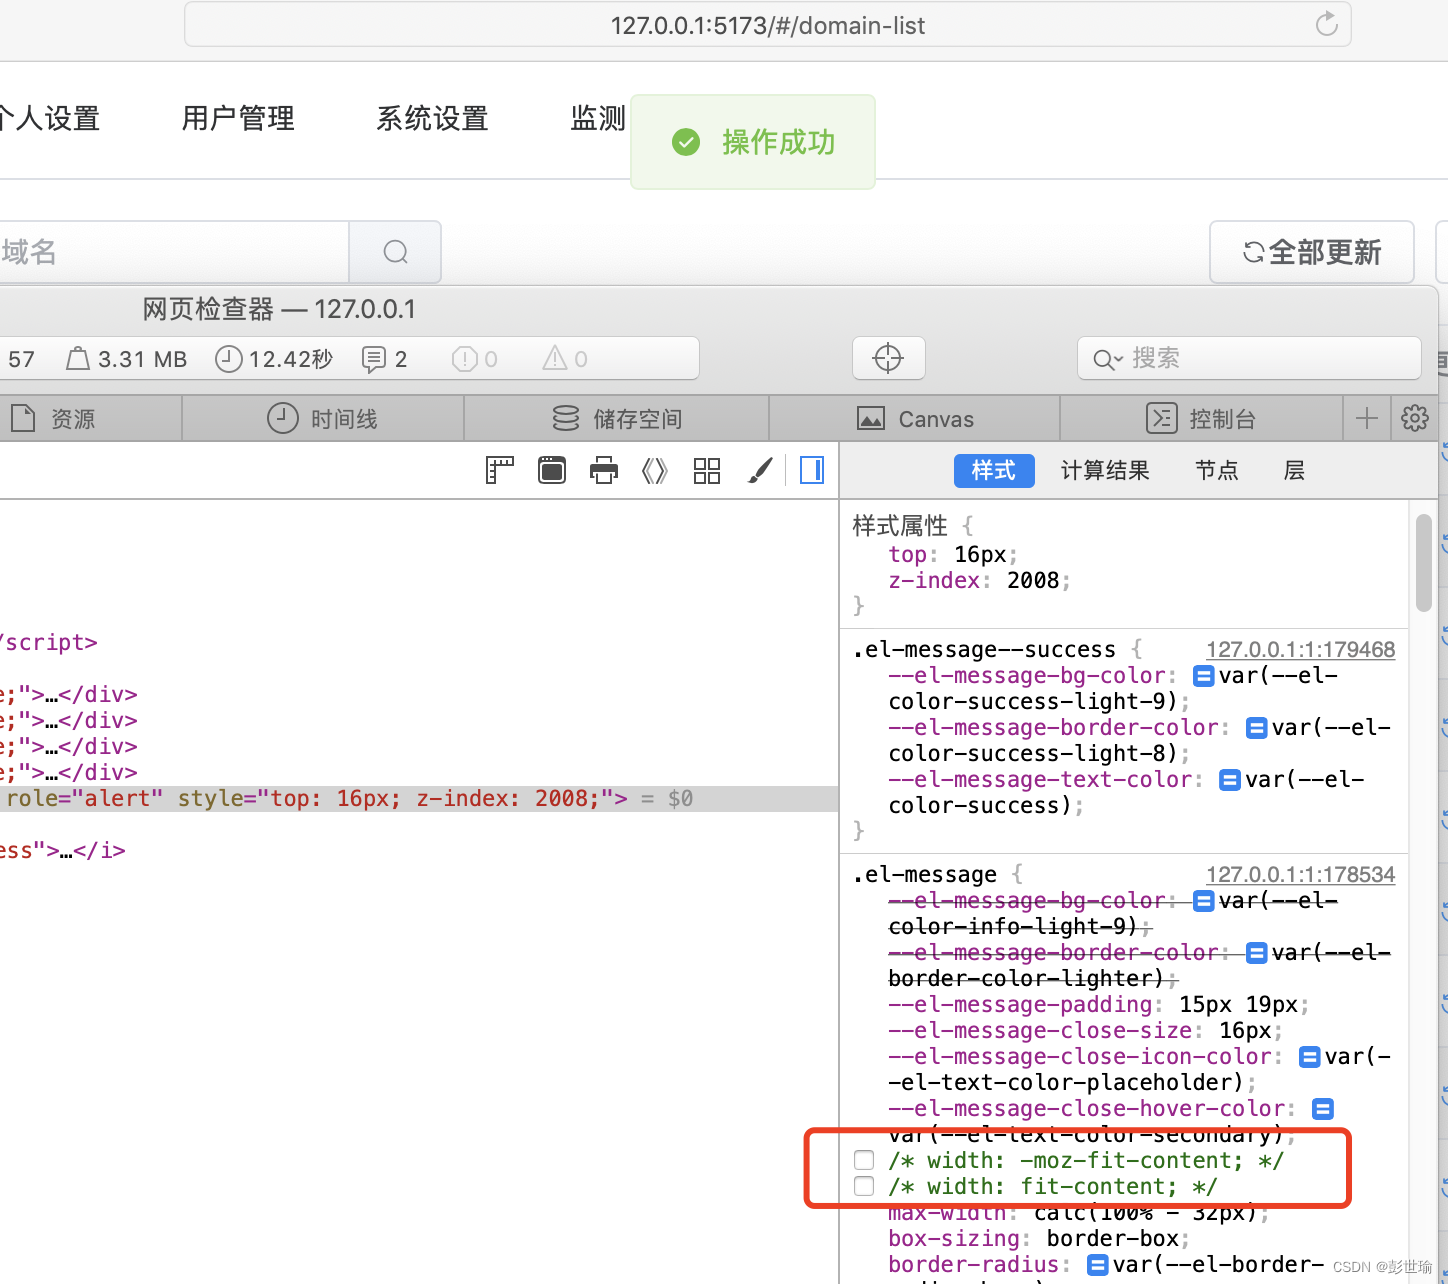Click the z-index: 2008 style property
Screen dimensions: 1448x1284
pos(979,580)
